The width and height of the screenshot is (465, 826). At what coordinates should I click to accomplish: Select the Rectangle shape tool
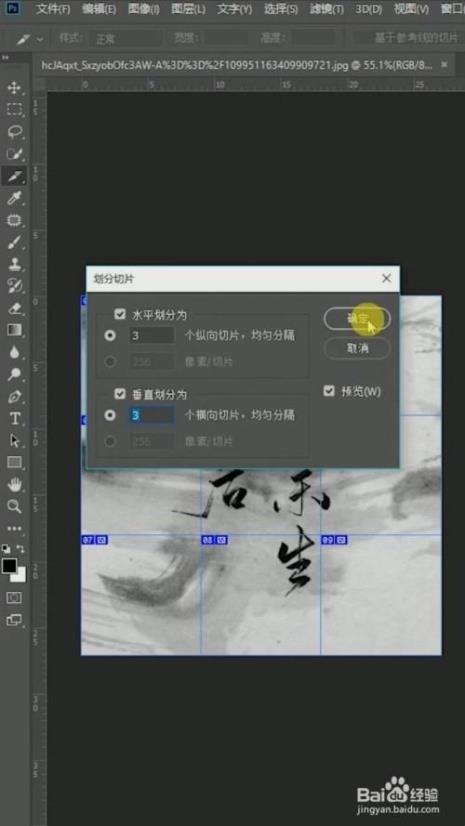click(14, 463)
